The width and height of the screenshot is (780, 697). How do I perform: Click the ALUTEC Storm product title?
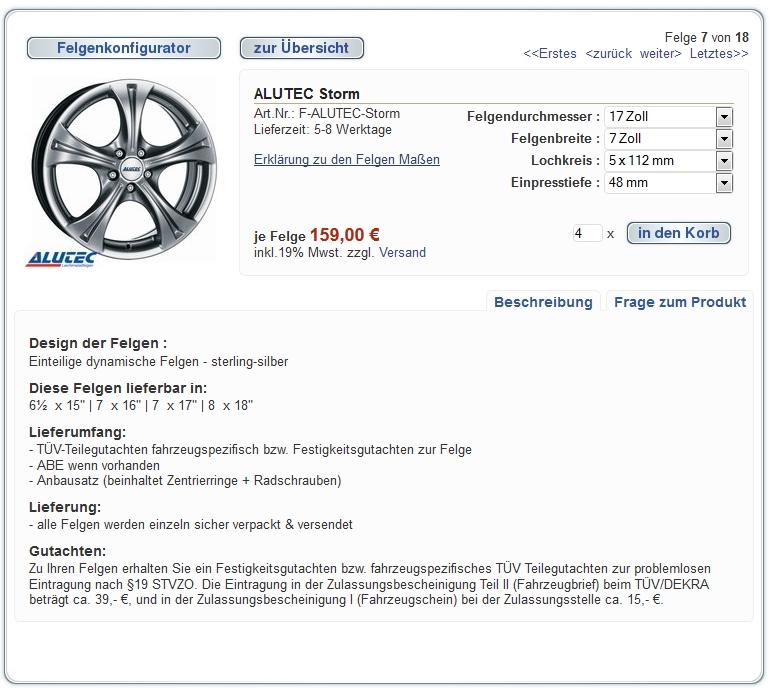(x=307, y=94)
